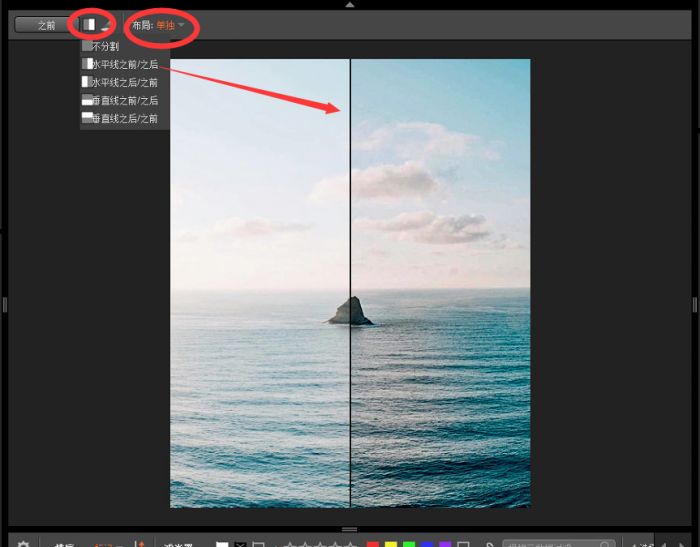Open the settings gear in the bottom bar
This screenshot has height=547, width=700.
[x=24, y=543]
